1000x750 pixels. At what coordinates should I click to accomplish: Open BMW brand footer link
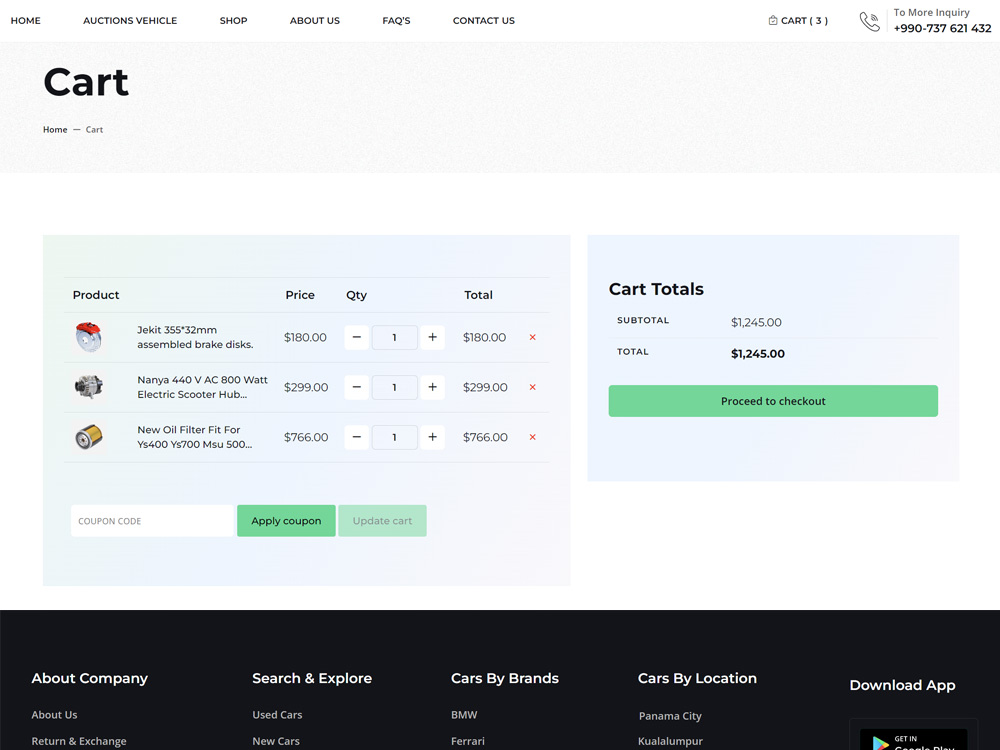tap(464, 715)
